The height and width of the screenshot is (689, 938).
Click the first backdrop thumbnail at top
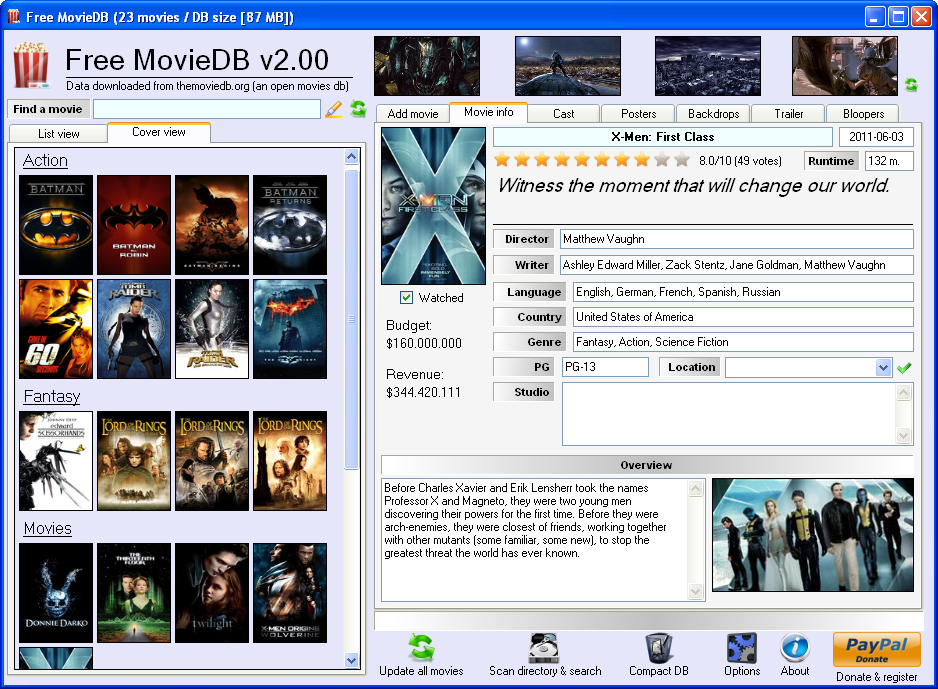(x=427, y=66)
